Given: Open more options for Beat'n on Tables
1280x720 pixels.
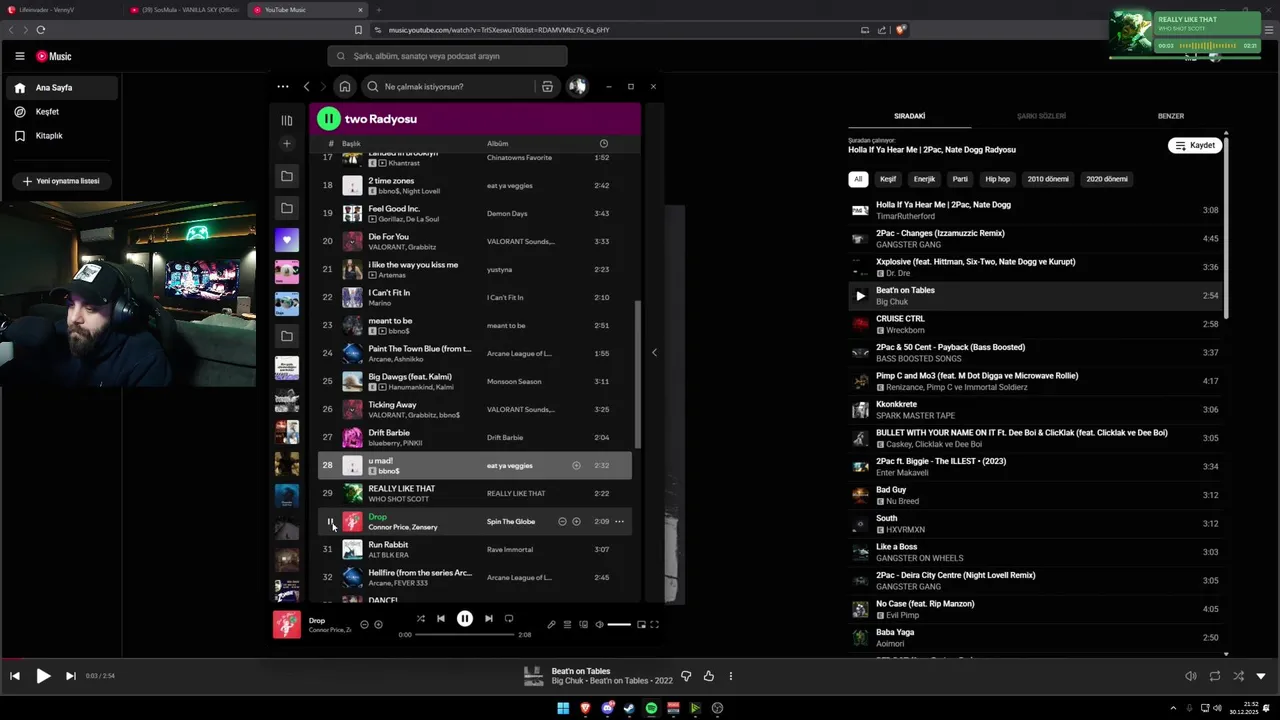Looking at the screenshot, I should pyautogui.click(x=731, y=676).
